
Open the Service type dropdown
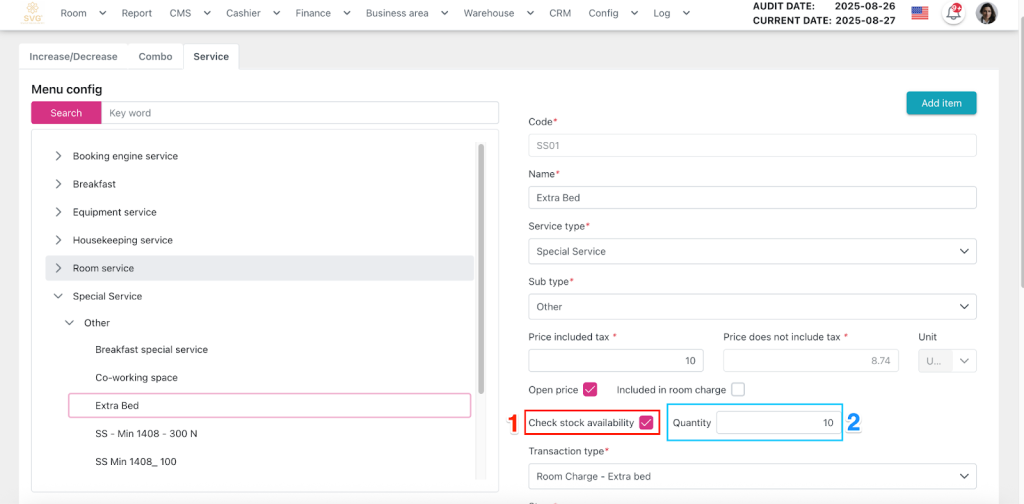(x=751, y=251)
